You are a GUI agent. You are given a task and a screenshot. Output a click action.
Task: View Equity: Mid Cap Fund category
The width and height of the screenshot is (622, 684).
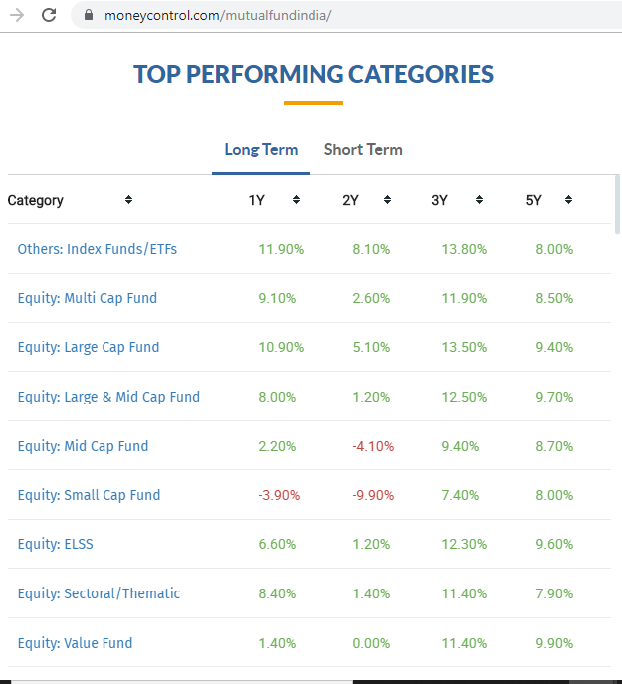[82, 446]
